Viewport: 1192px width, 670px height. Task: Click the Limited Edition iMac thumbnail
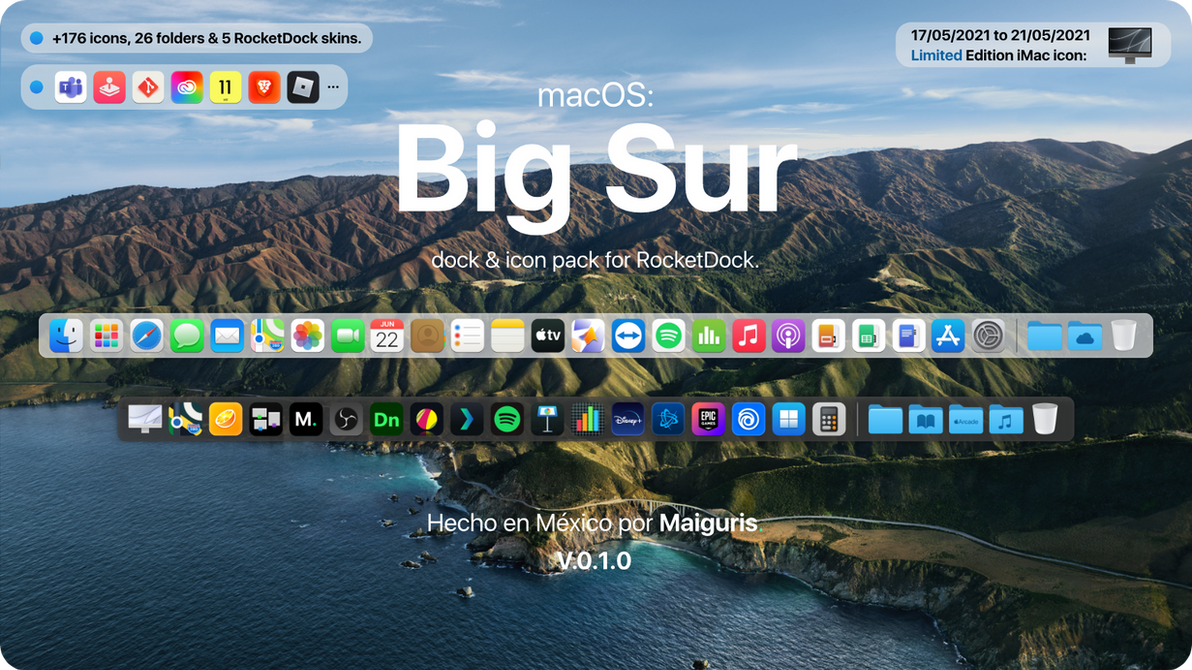click(1130, 45)
